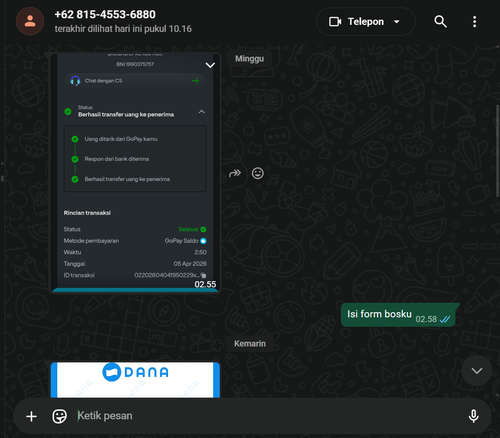
Task: Open contact info for +62 815-4553-6880
Action: coord(105,14)
